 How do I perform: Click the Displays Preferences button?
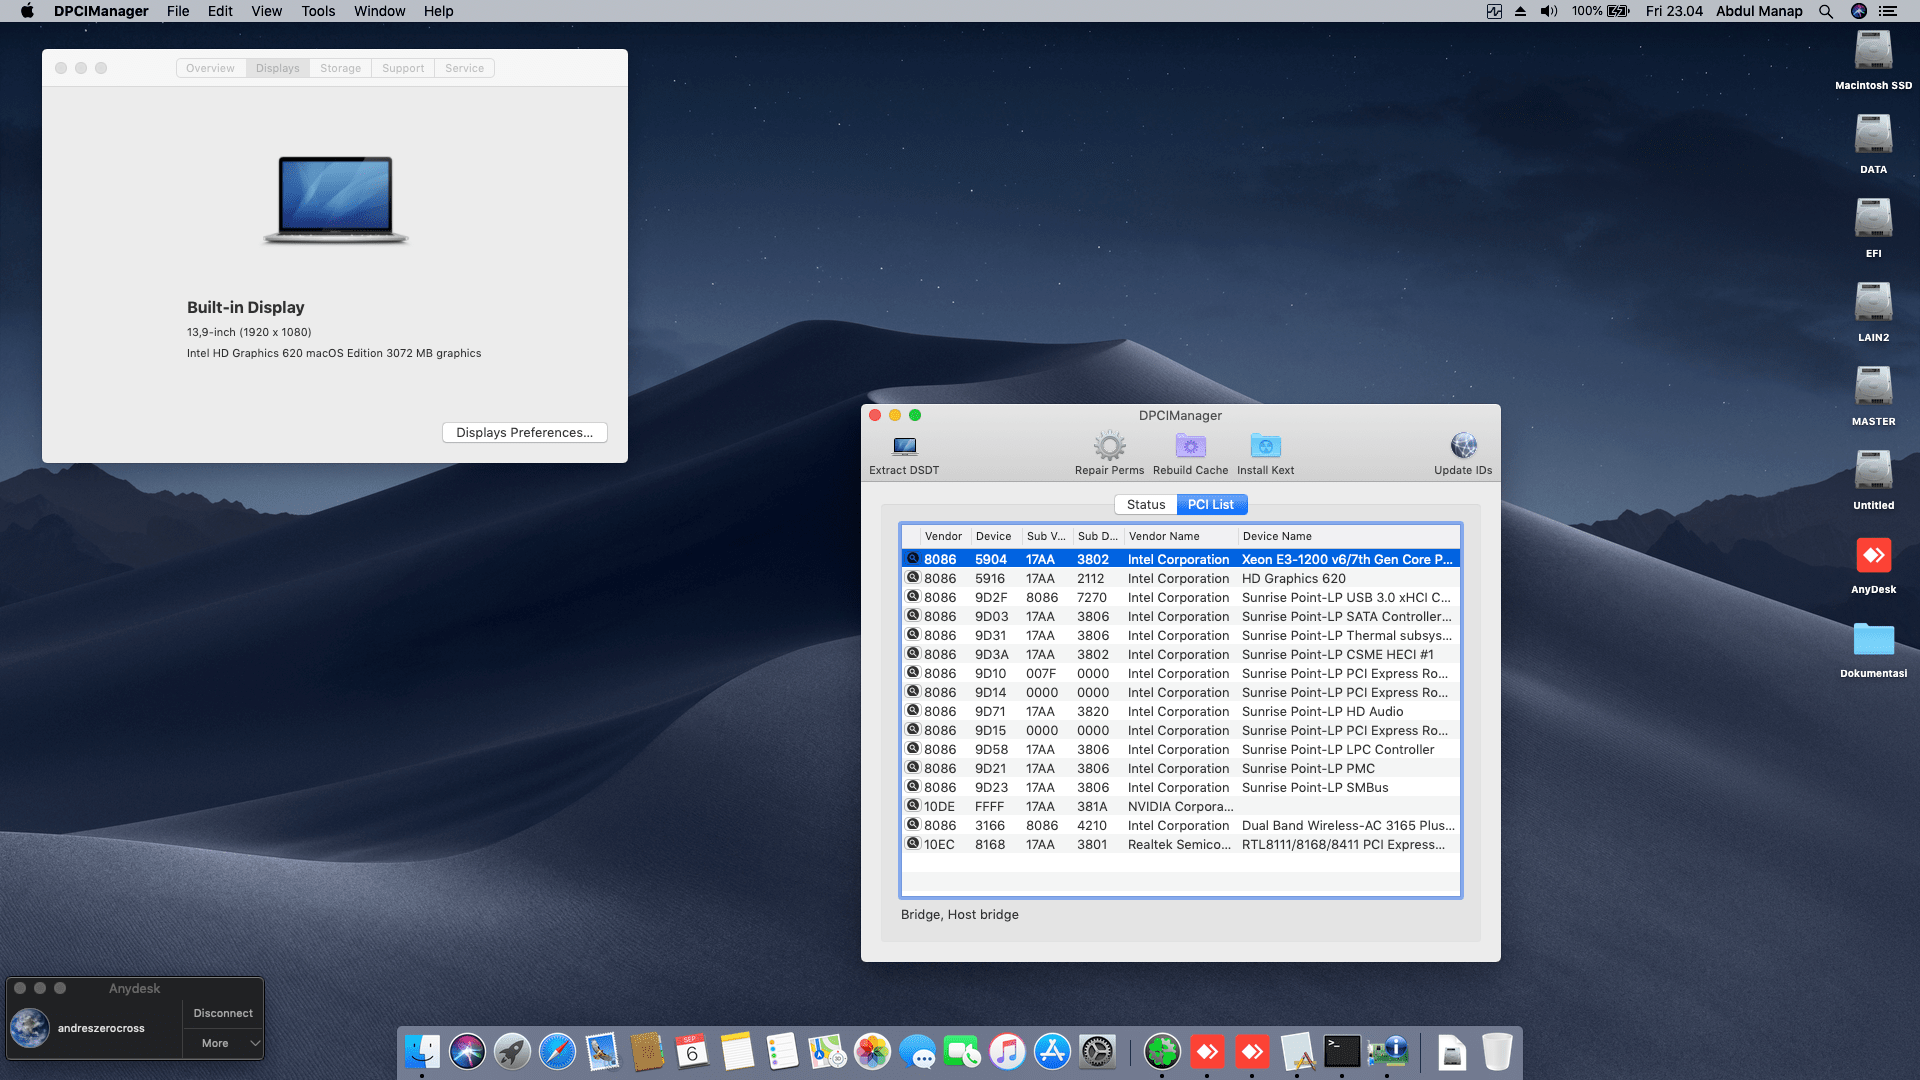pyautogui.click(x=524, y=433)
